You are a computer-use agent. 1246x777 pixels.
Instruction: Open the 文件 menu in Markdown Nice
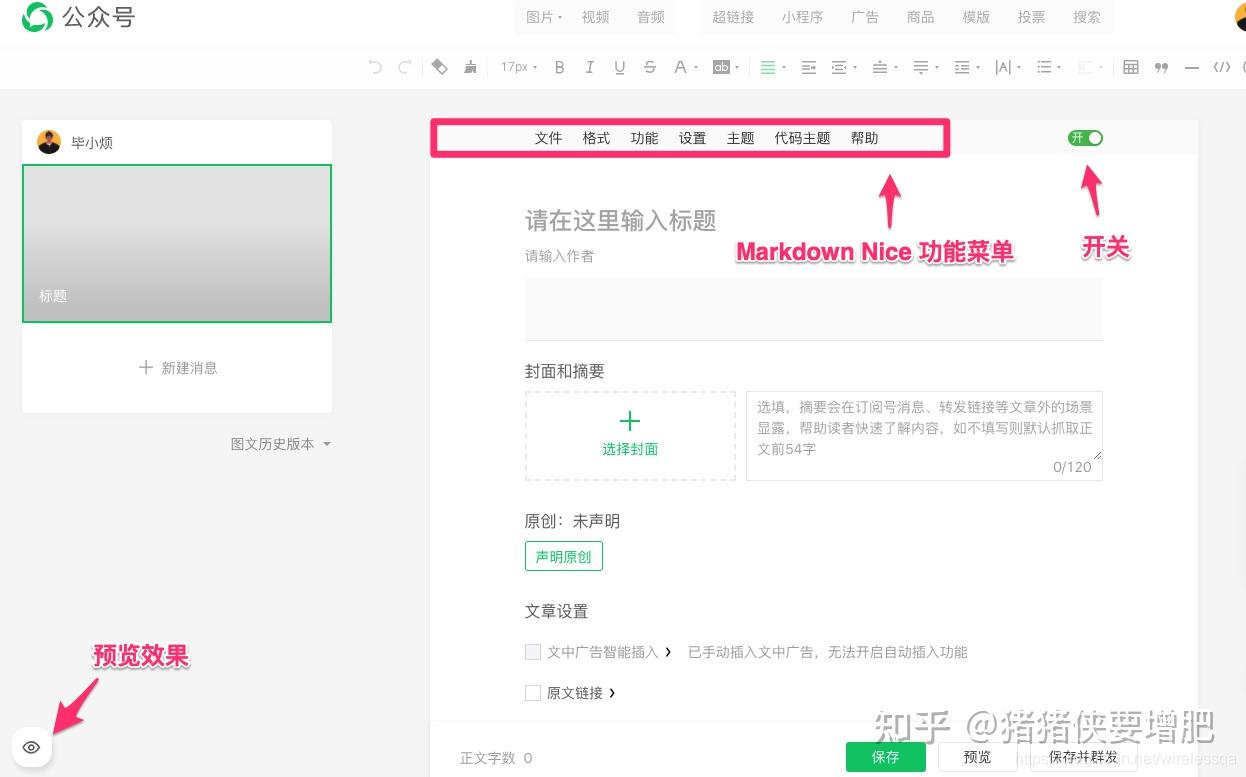coord(548,138)
